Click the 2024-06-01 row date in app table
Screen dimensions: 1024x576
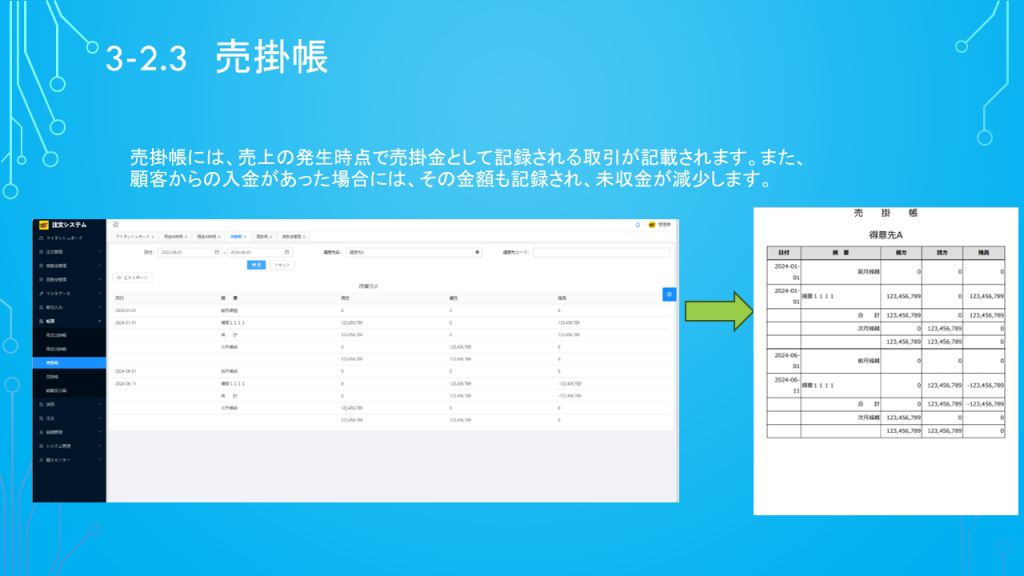pyautogui.click(x=126, y=372)
